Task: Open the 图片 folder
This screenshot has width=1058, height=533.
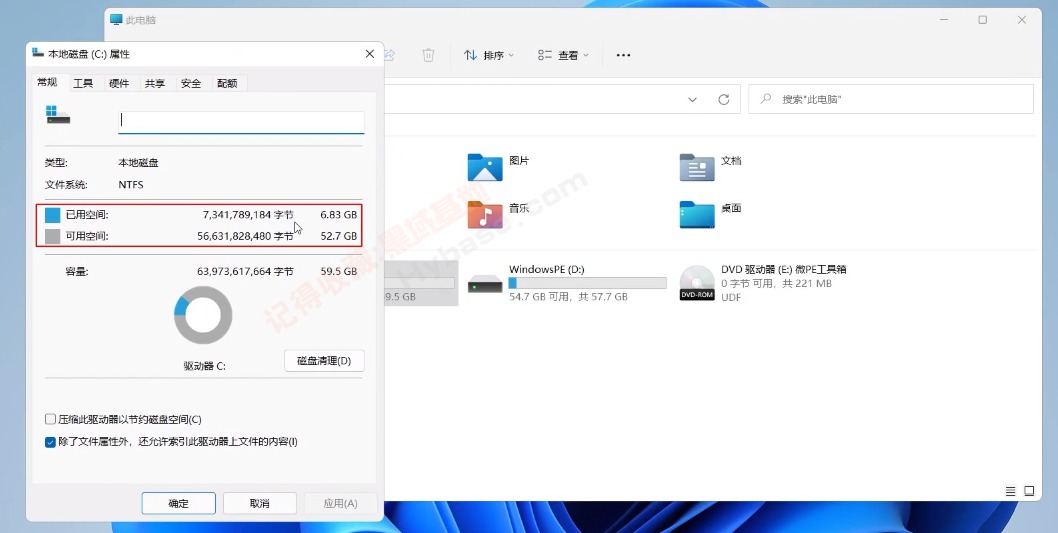Action: click(x=499, y=167)
